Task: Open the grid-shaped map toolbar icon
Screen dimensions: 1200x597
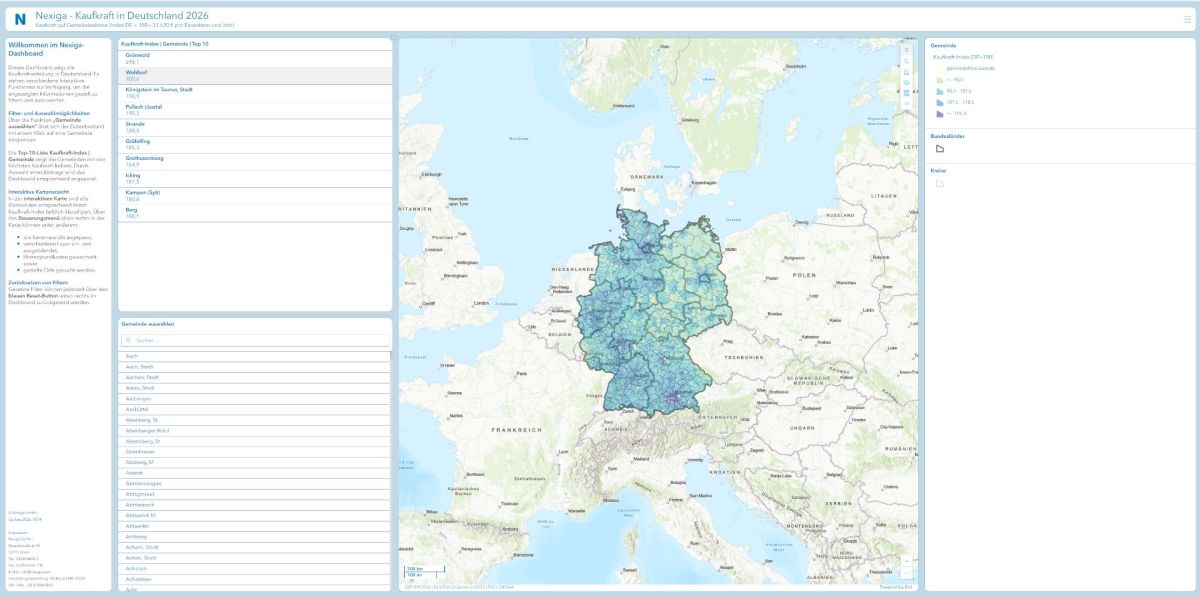Action: click(x=906, y=93)
